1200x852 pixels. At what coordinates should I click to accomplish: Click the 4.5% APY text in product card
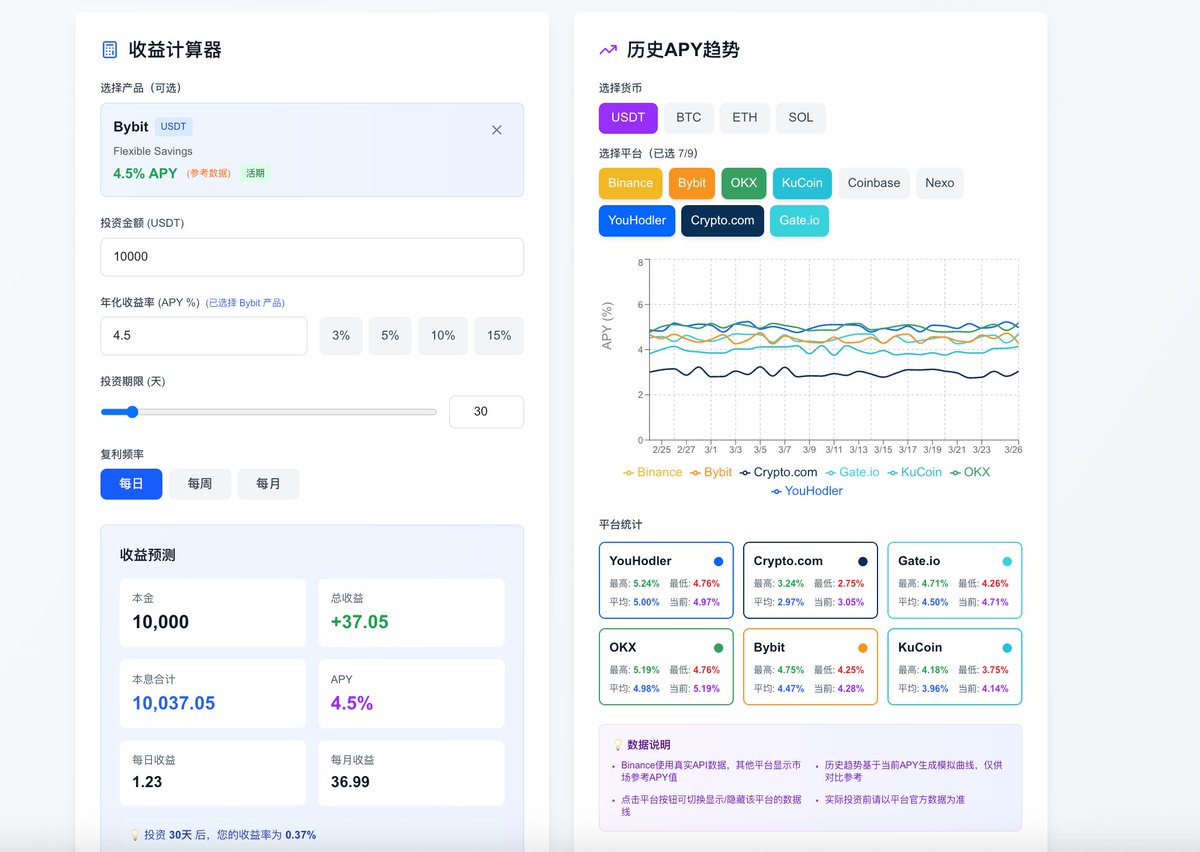click(x=145, y=173)
